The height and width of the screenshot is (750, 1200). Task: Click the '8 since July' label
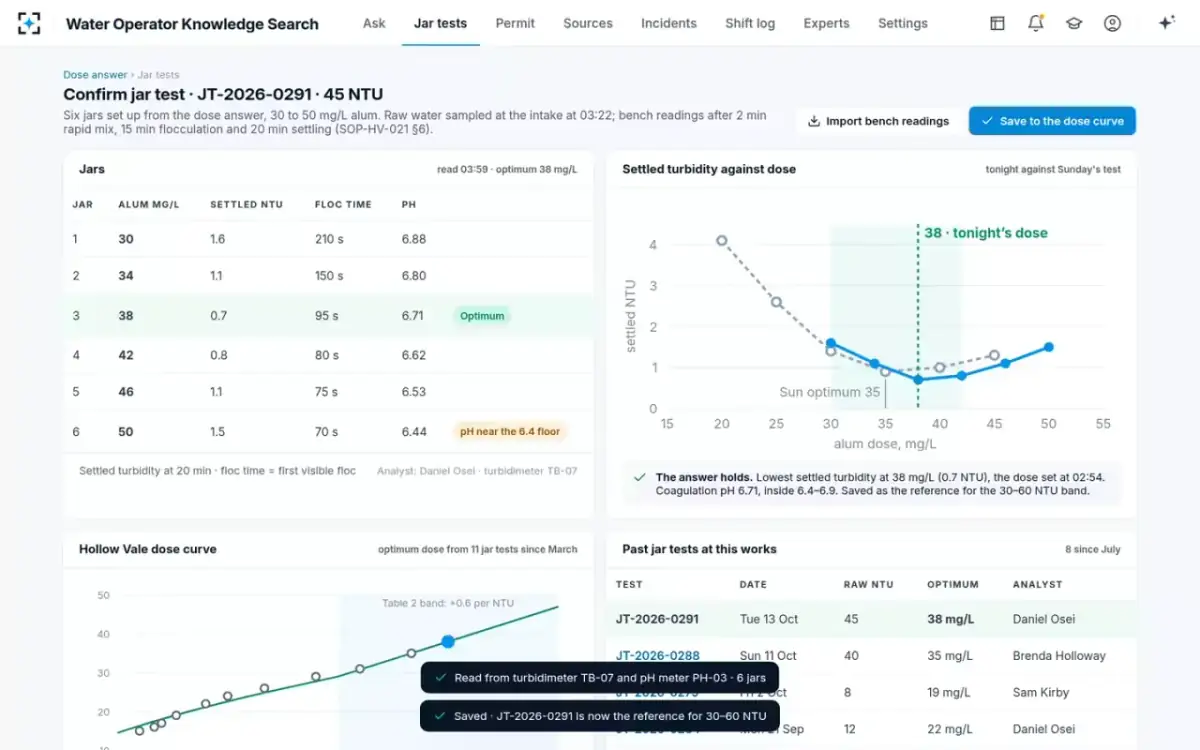tap(1093, 550)
